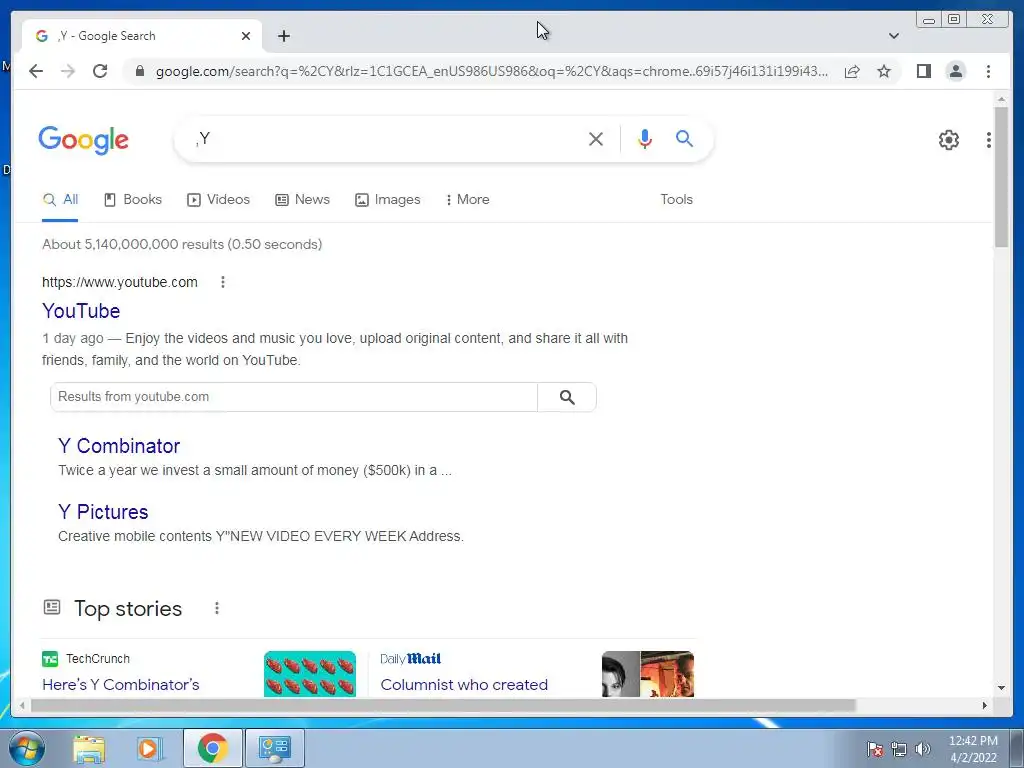Switch to the Videos tab
Image resolution: width=1024 pixels, height=768 pixels.
click(x=218, y=200)
